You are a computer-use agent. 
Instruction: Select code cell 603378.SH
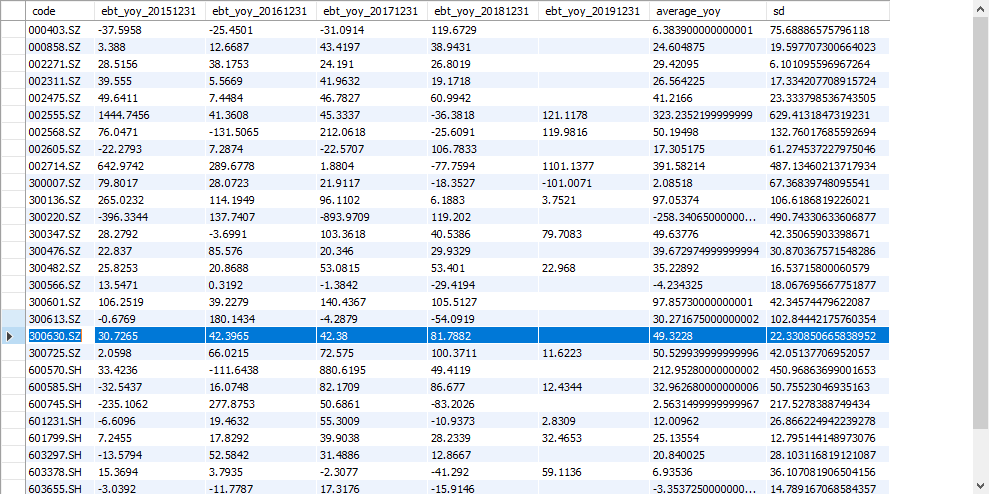[x=61, y=473]
